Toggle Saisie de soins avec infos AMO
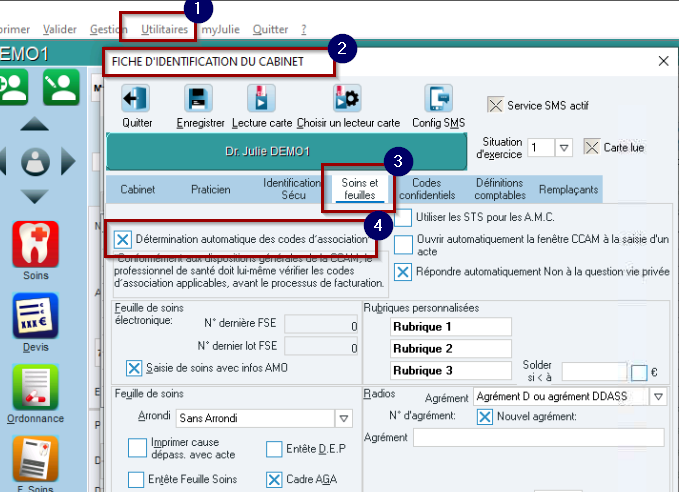This screenshot has height=492, width=679. (x=134, y=368)
